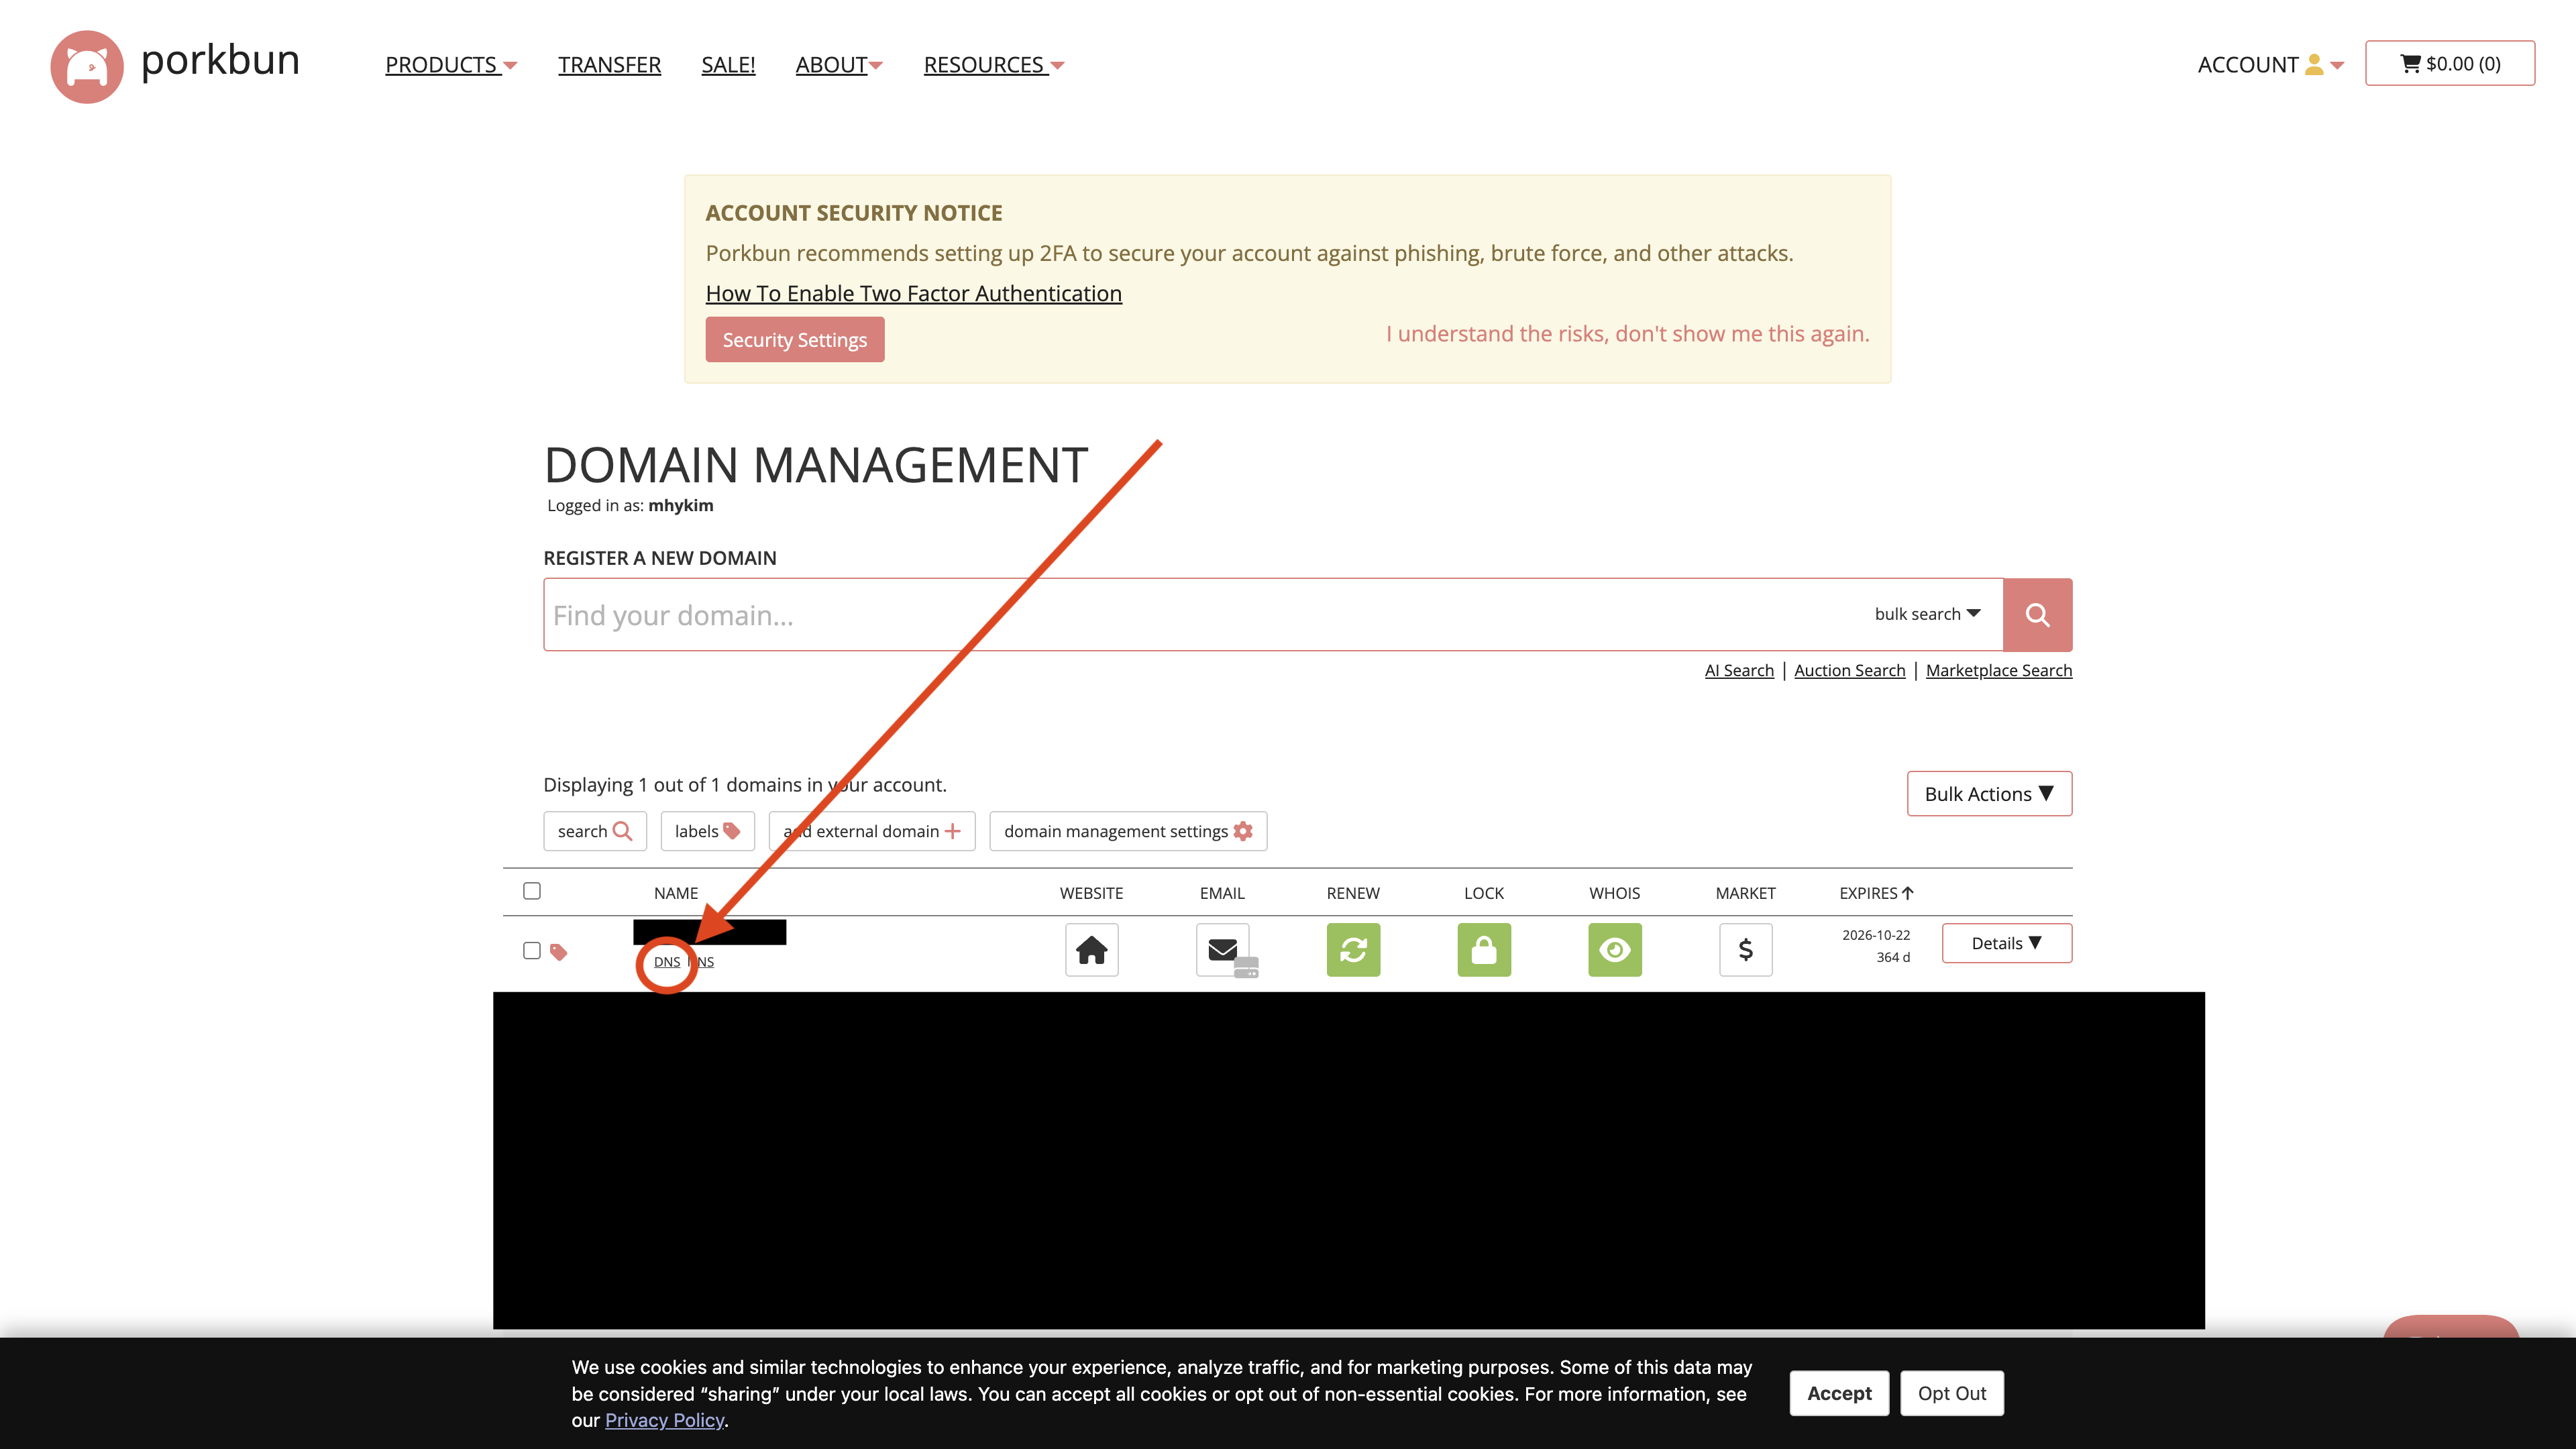Click the Porkbun pig logo
The height and width of the screenshot is (1449, 2576).
(87, 66)
